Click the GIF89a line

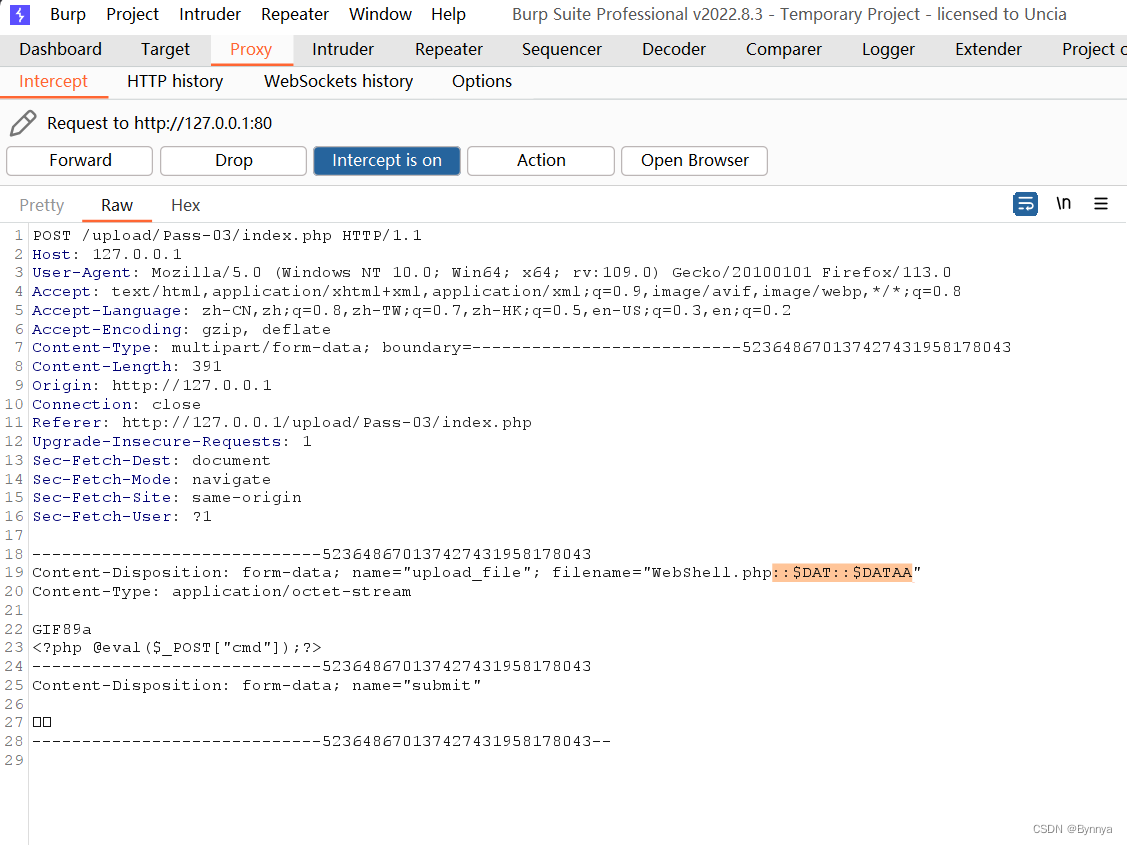pyautogui.click(x=62, y=629)
